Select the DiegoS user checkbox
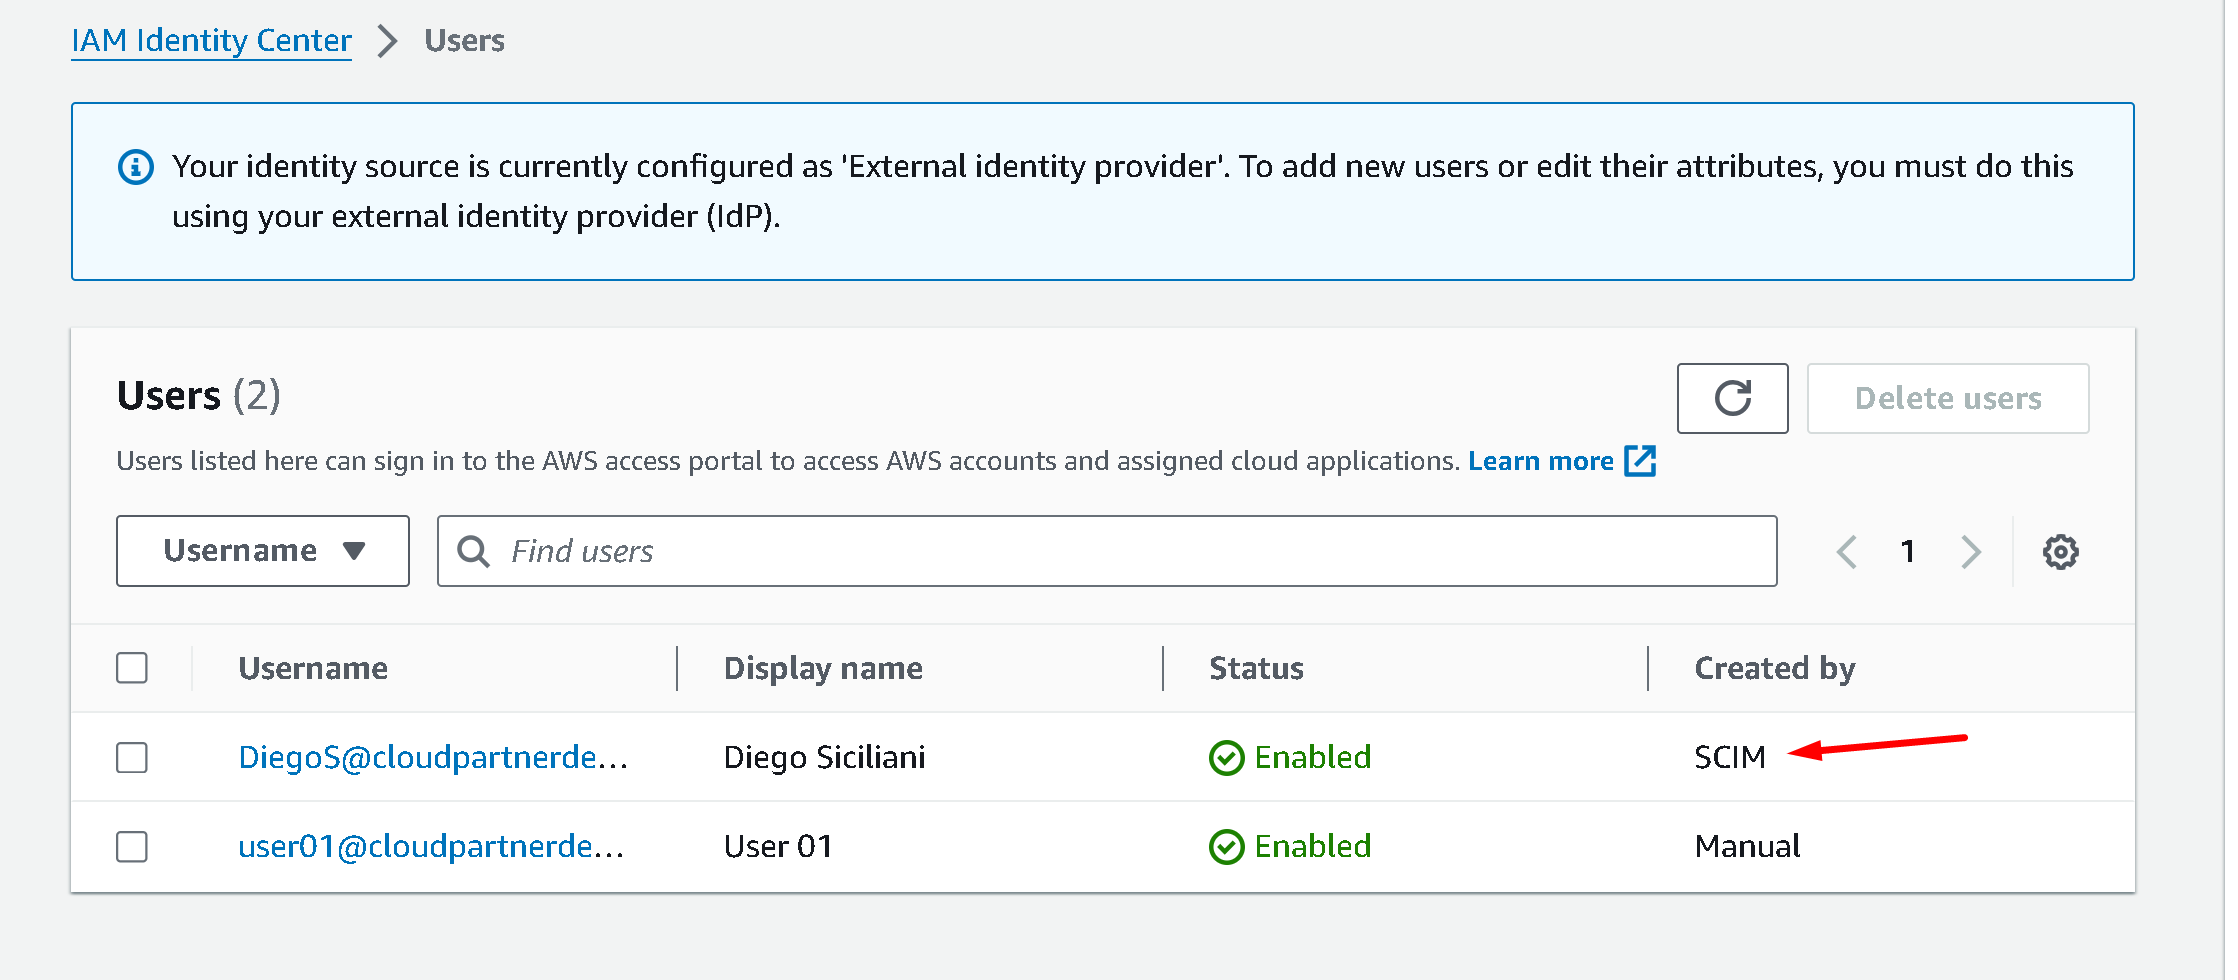This screenshot has width=2238, height=980. pyautogui.click(x=132, y=758)
